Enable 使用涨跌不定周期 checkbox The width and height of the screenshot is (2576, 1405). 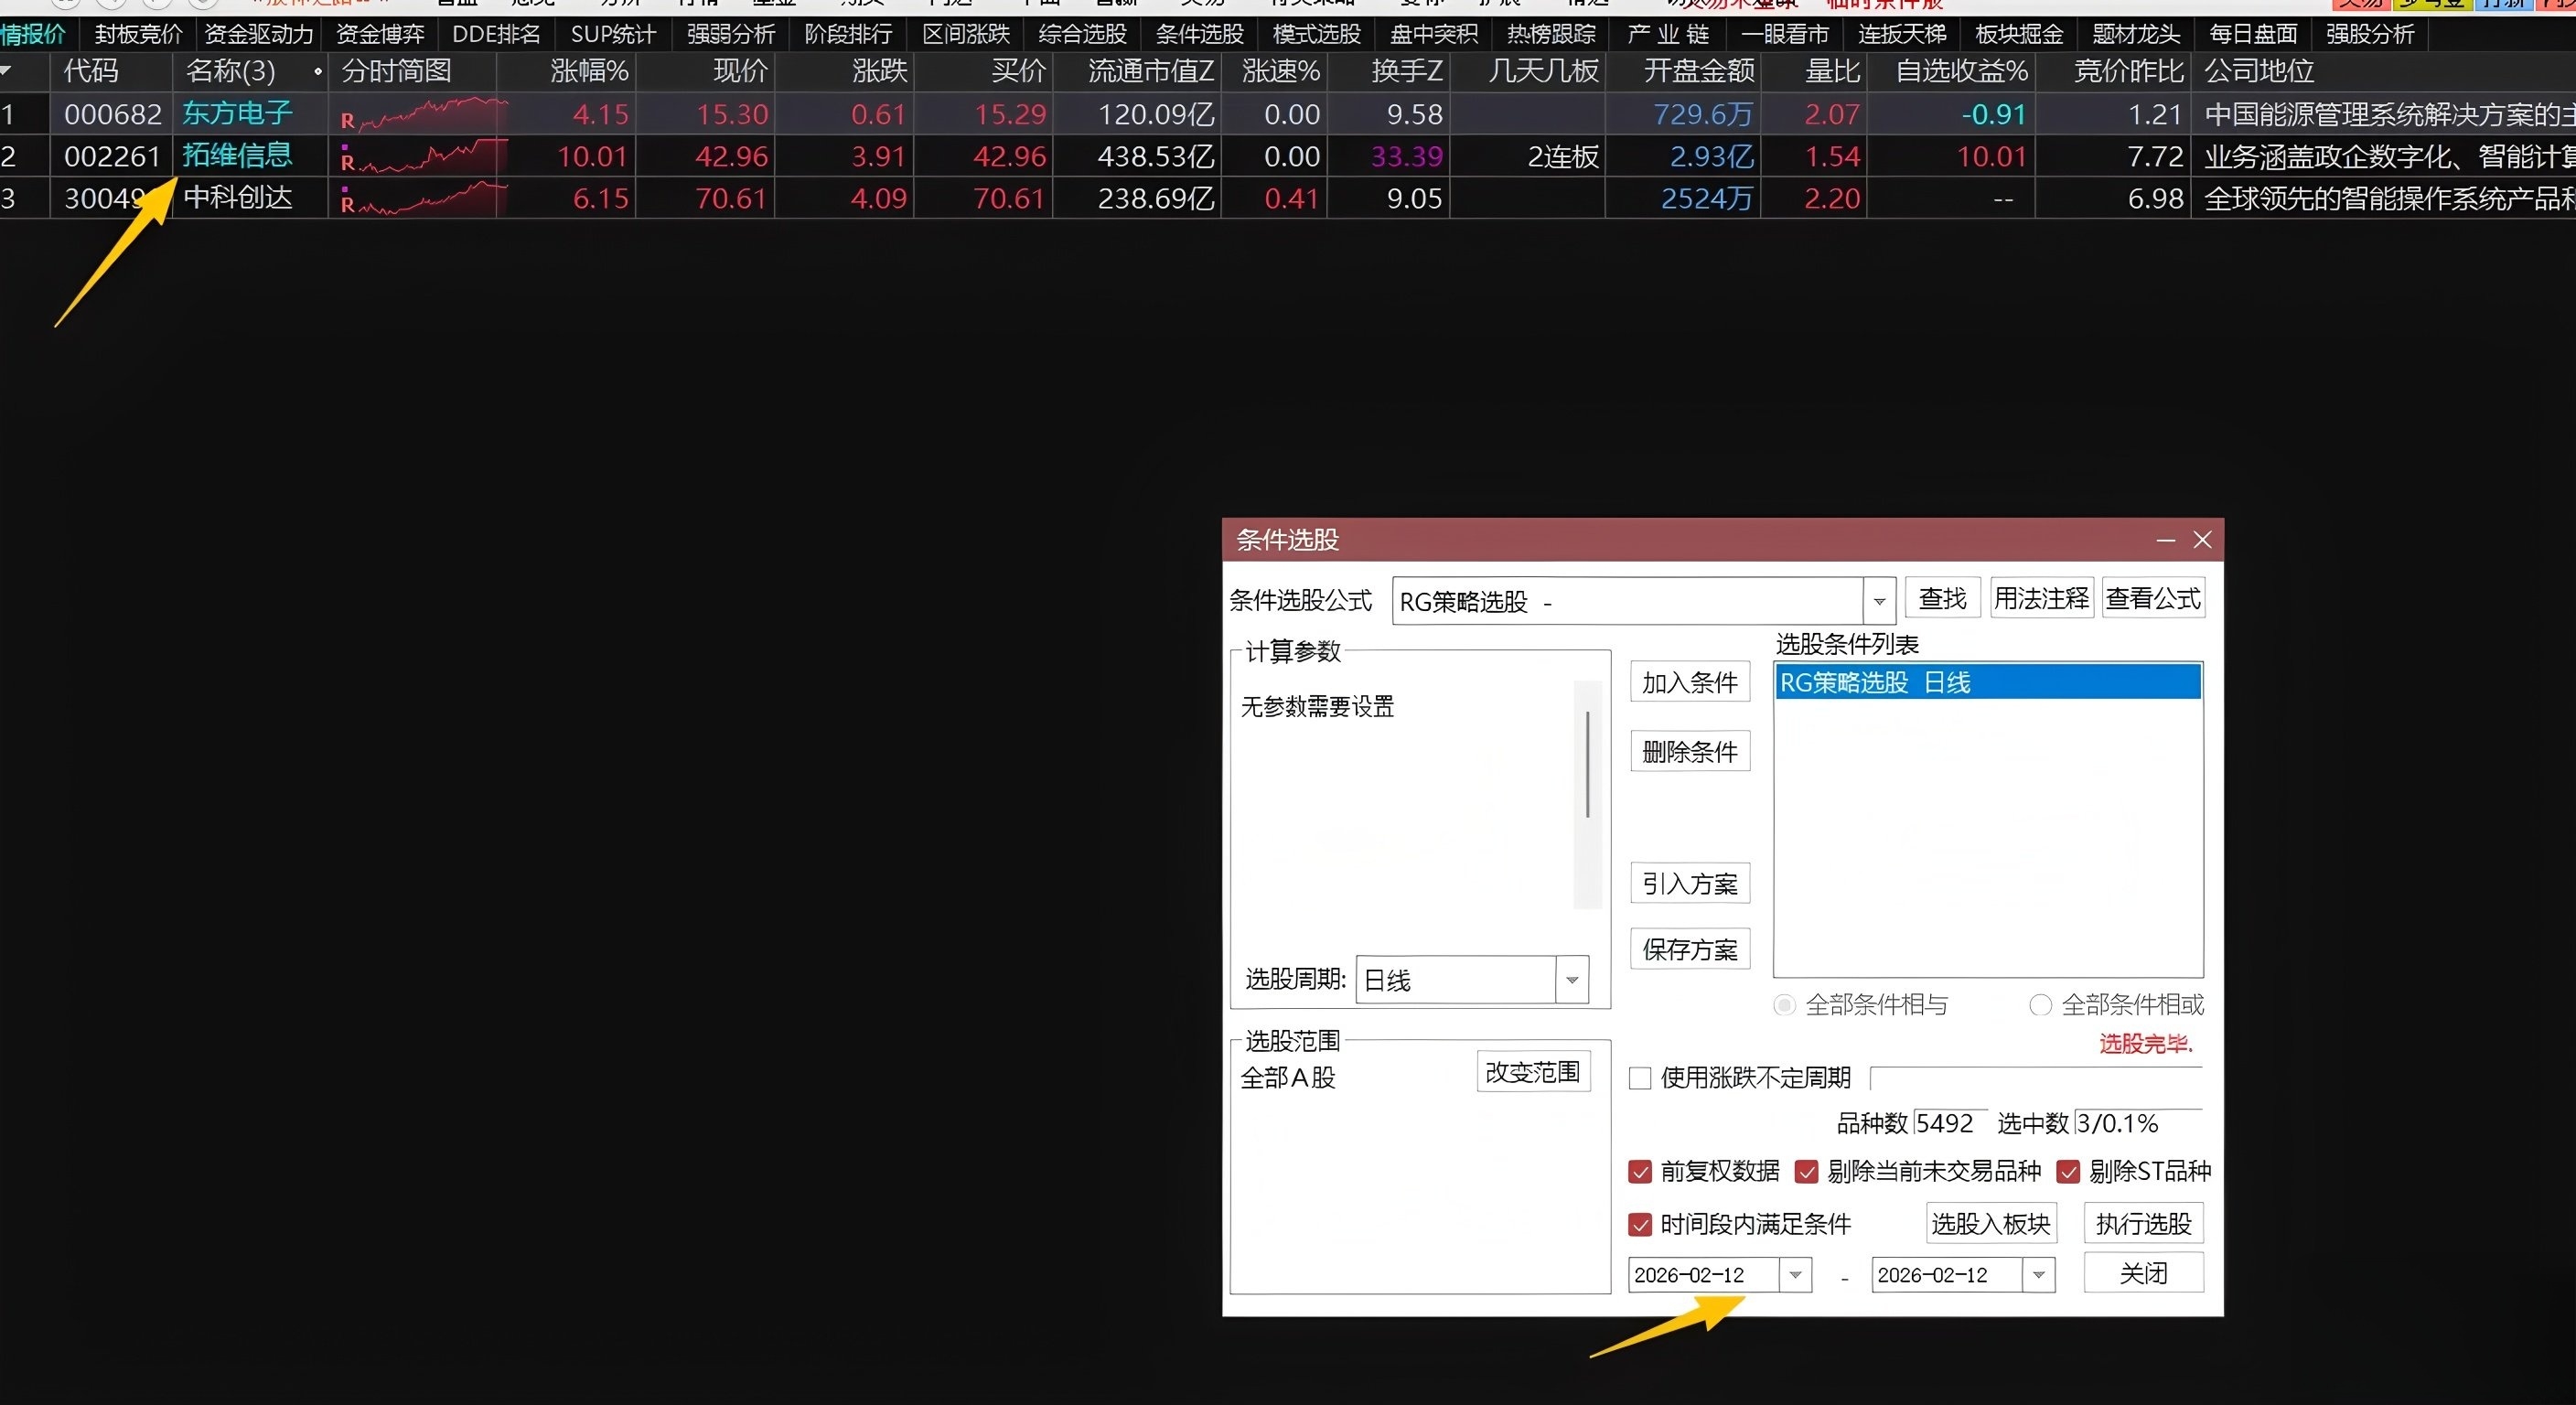point(1640,1078)
